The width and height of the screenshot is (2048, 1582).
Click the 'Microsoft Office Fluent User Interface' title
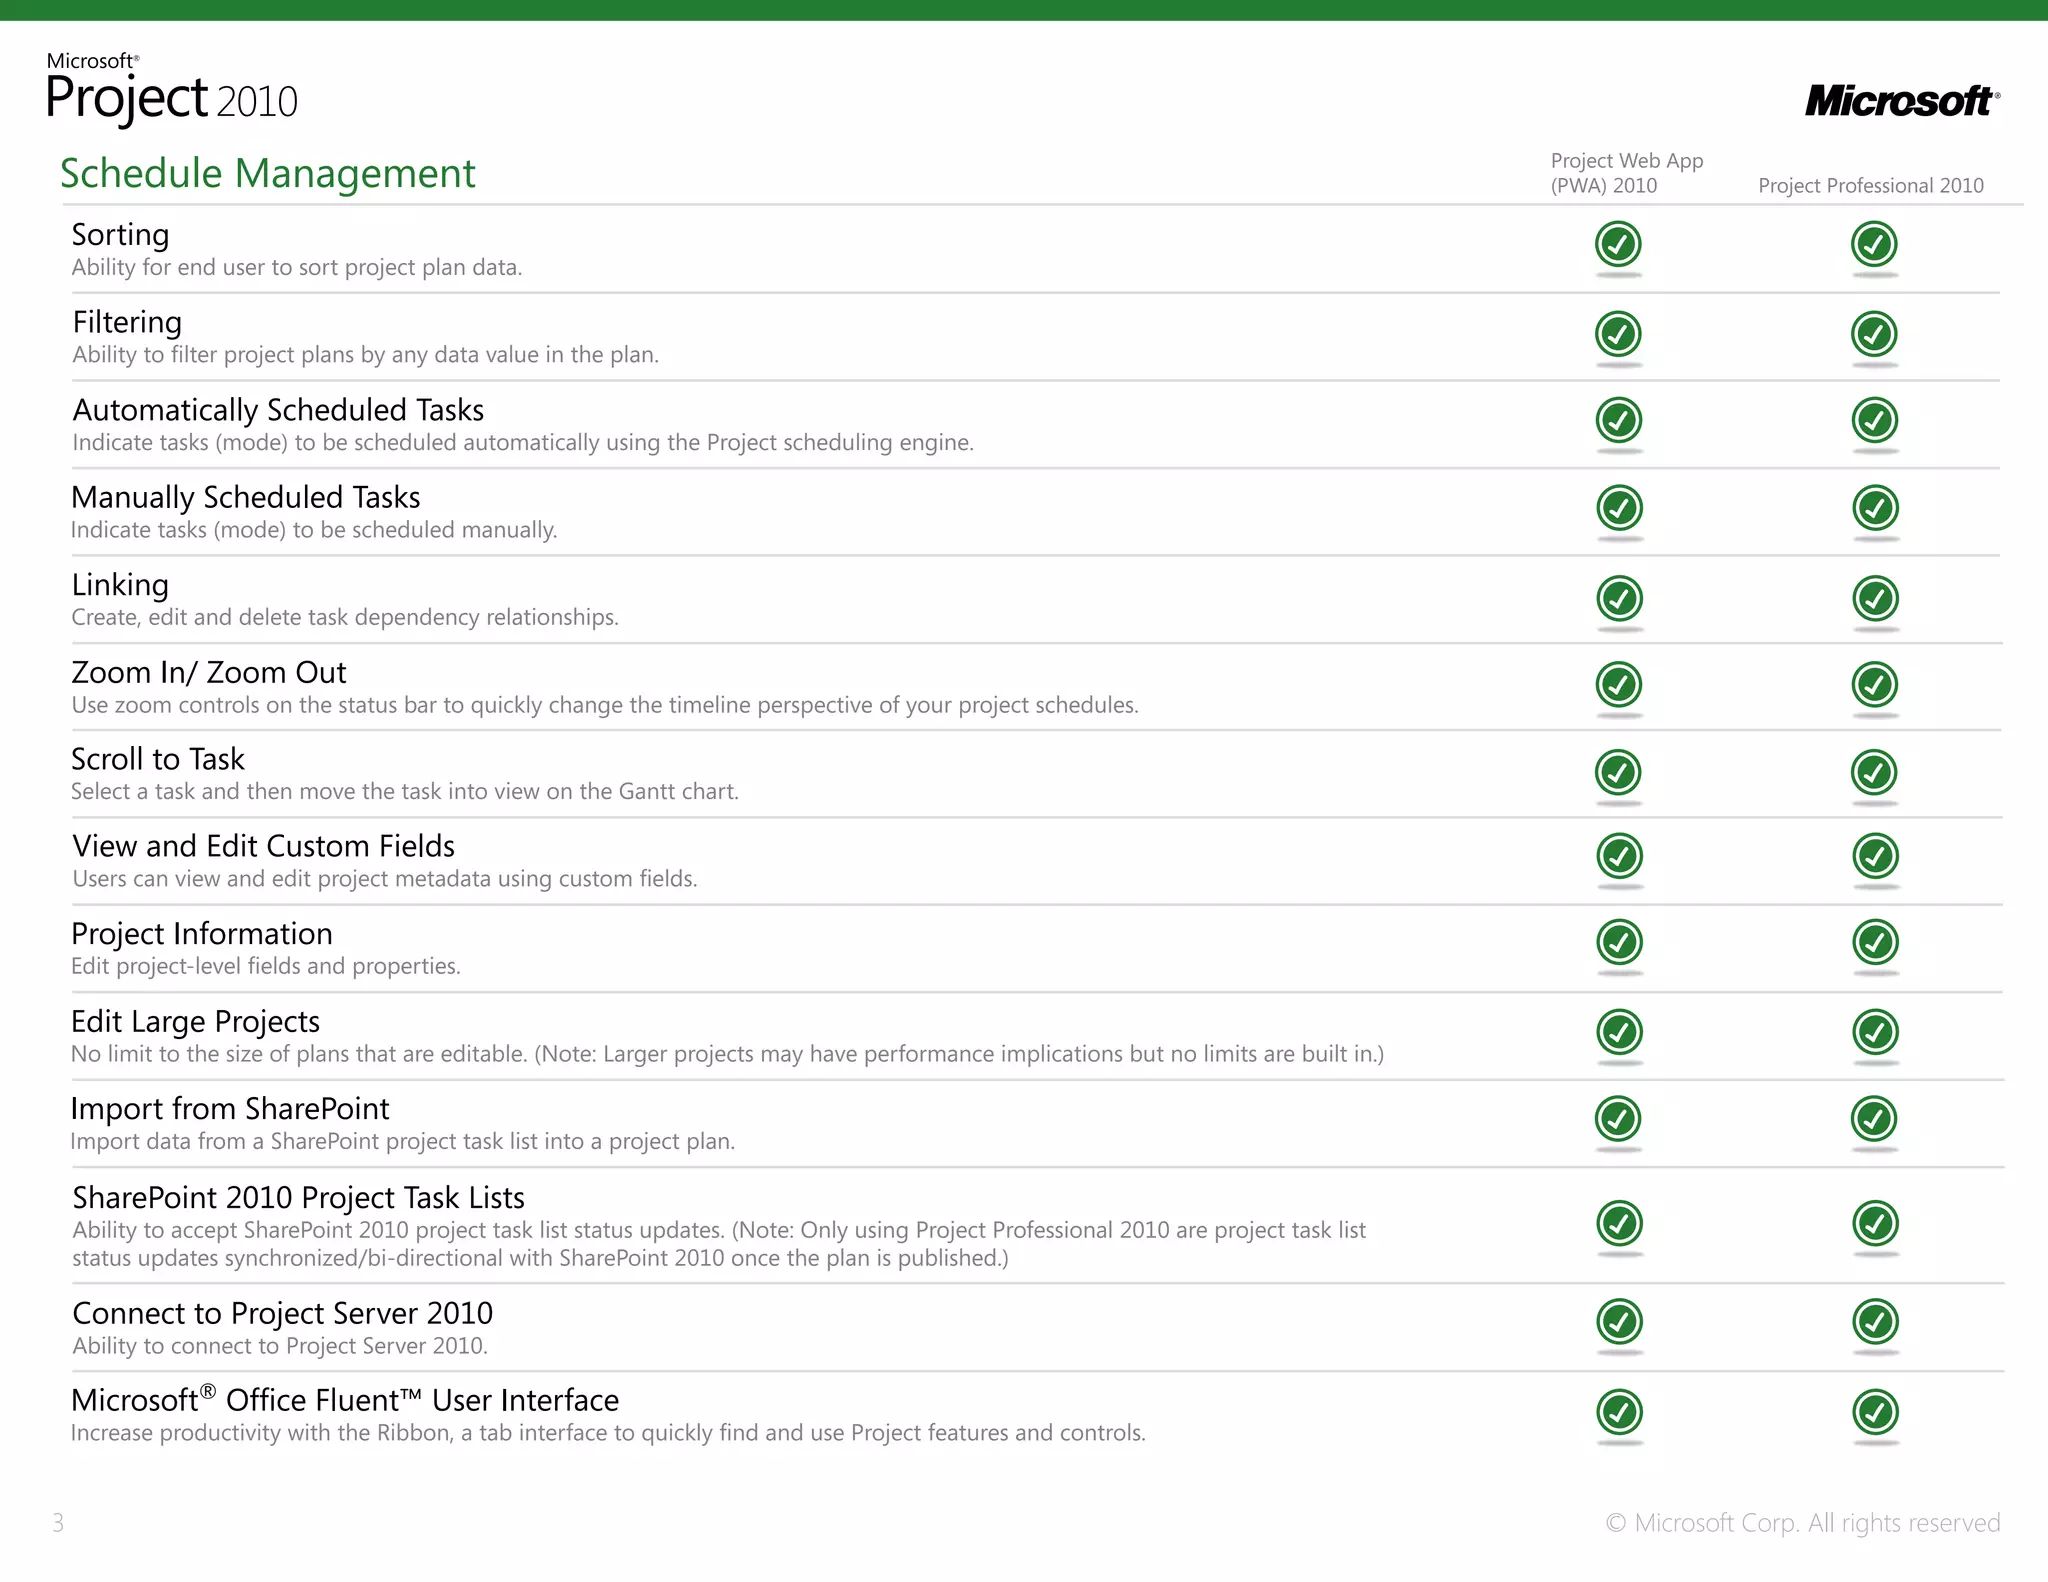click(x=345, y=1400)
